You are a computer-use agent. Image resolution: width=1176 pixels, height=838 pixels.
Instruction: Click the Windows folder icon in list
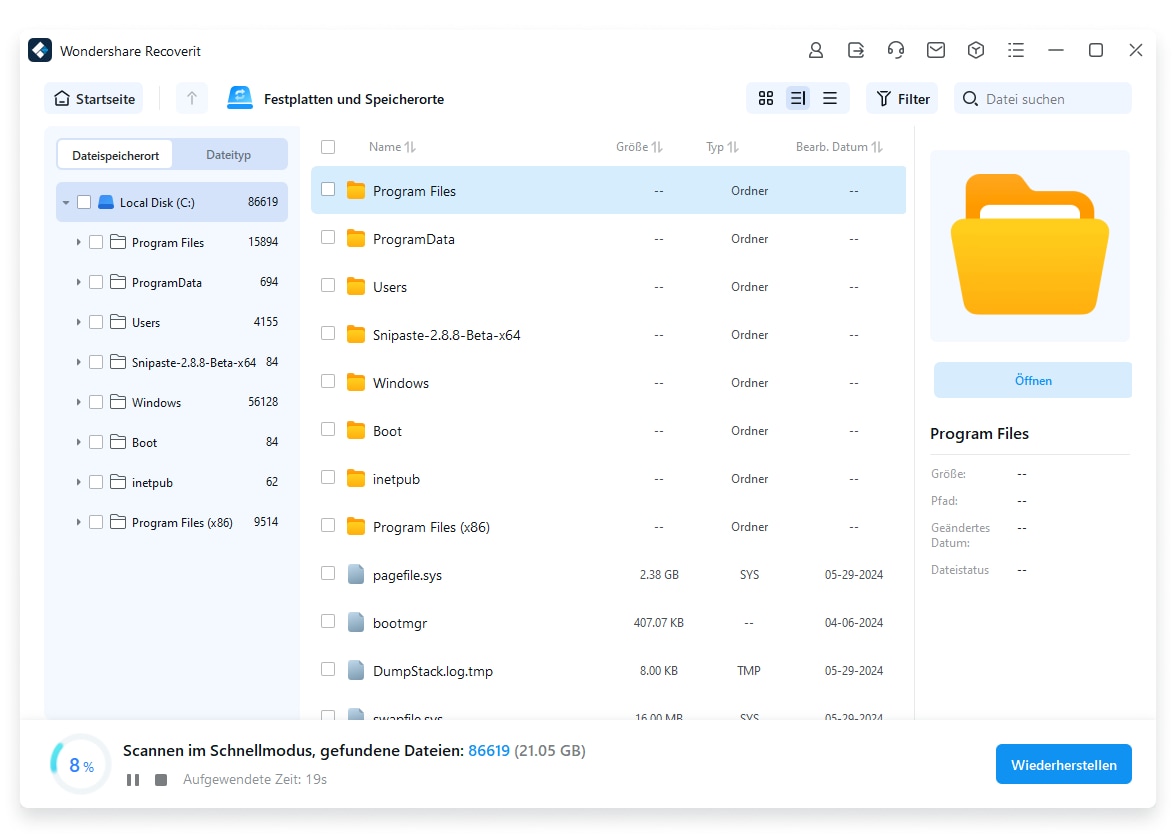[356, 383]
